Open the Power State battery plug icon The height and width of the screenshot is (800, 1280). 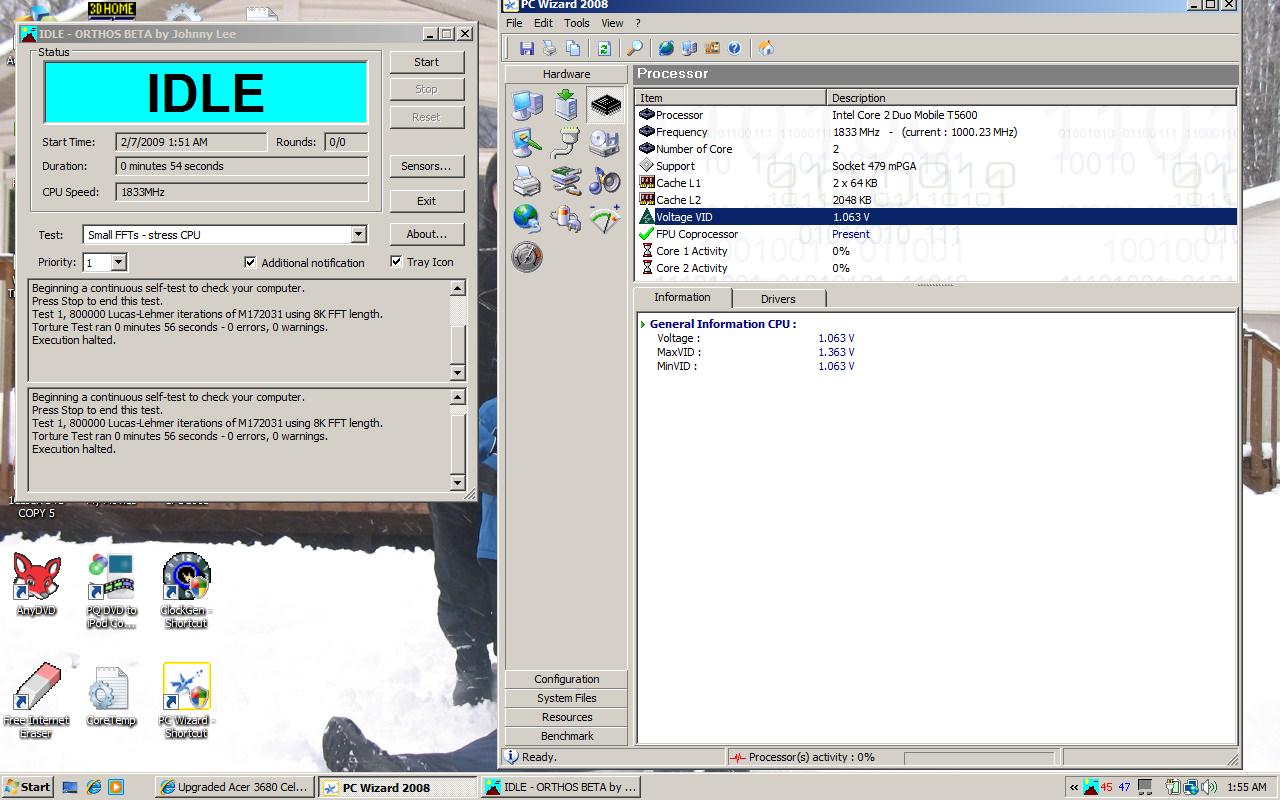(566, 219)
